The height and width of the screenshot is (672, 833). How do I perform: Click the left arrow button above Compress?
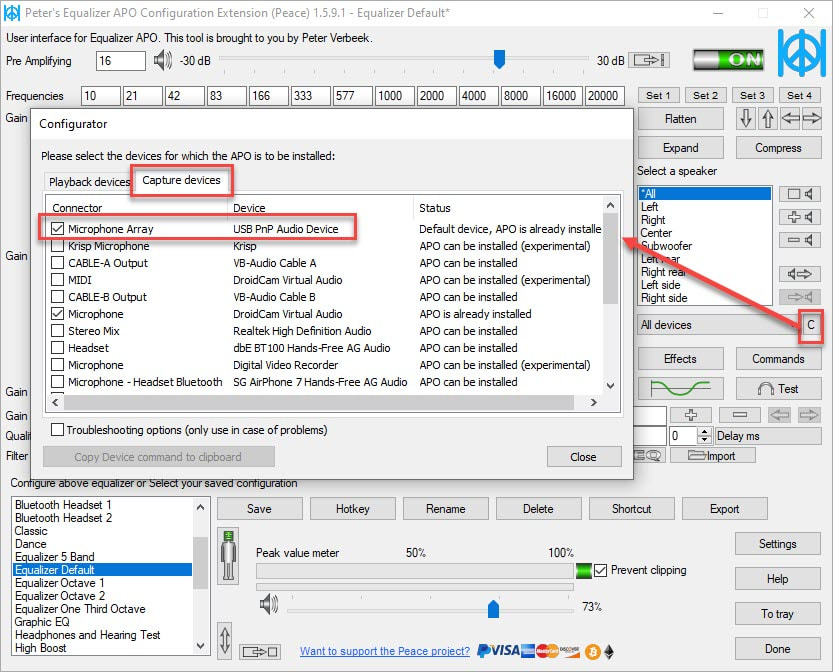[790, 118]
